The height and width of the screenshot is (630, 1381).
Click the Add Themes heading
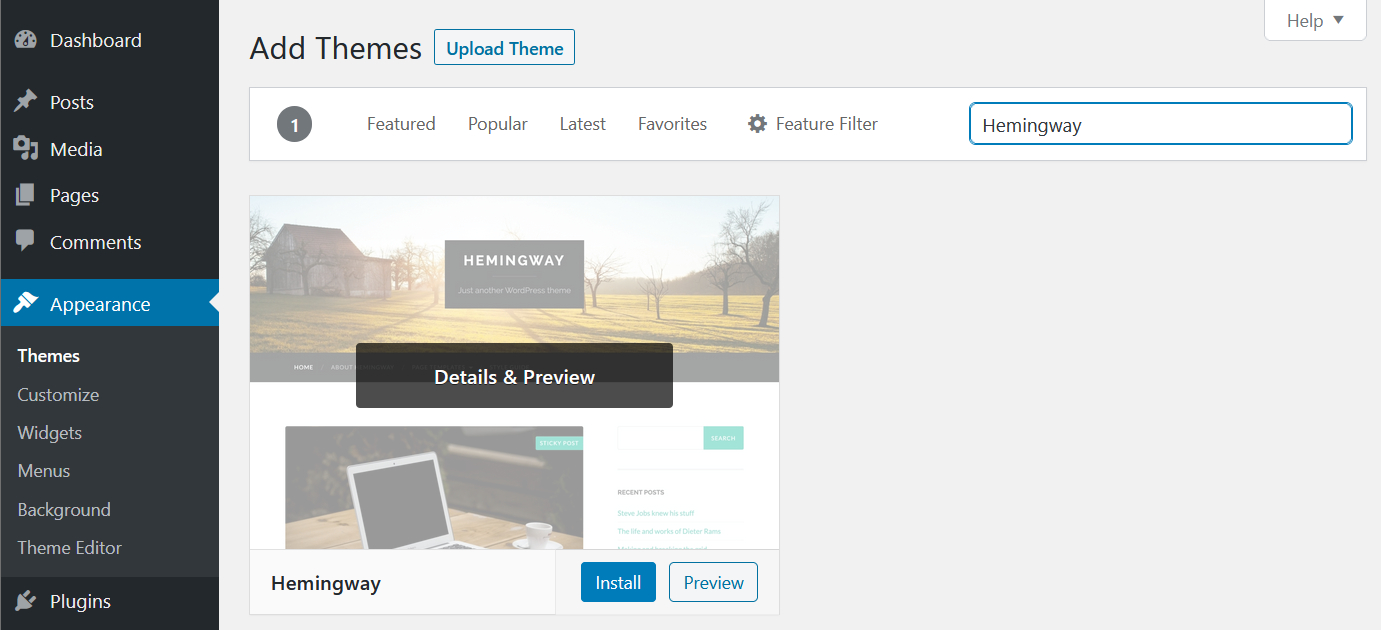pos(336,48)
